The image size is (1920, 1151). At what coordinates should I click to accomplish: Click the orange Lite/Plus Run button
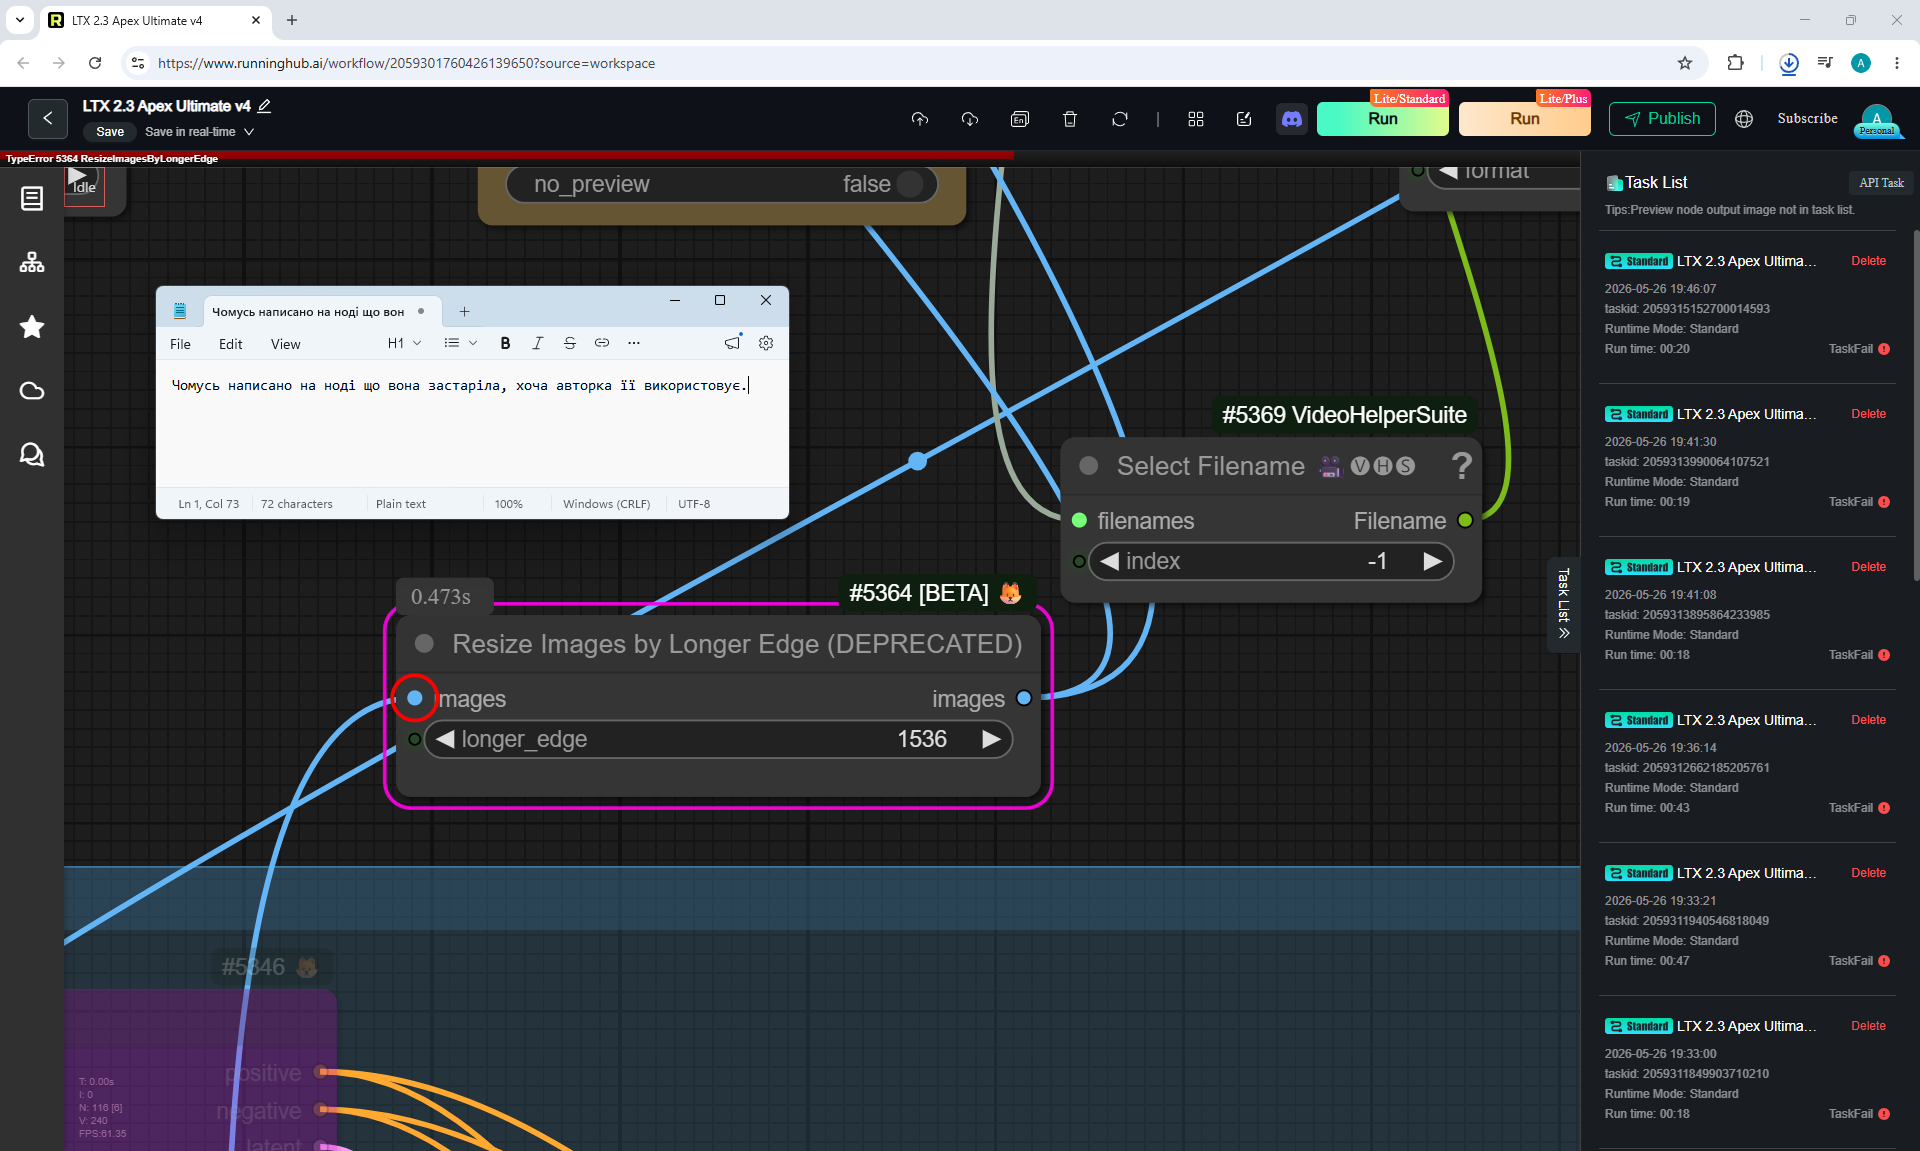[x=1524, y=119]
